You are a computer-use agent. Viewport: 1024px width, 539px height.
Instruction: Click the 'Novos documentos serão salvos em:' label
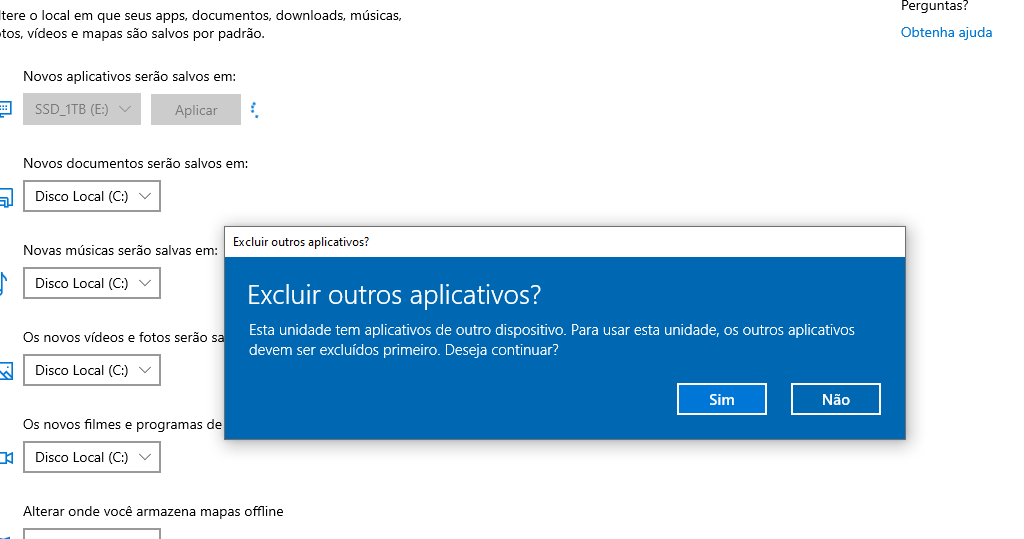coord(135,163)
